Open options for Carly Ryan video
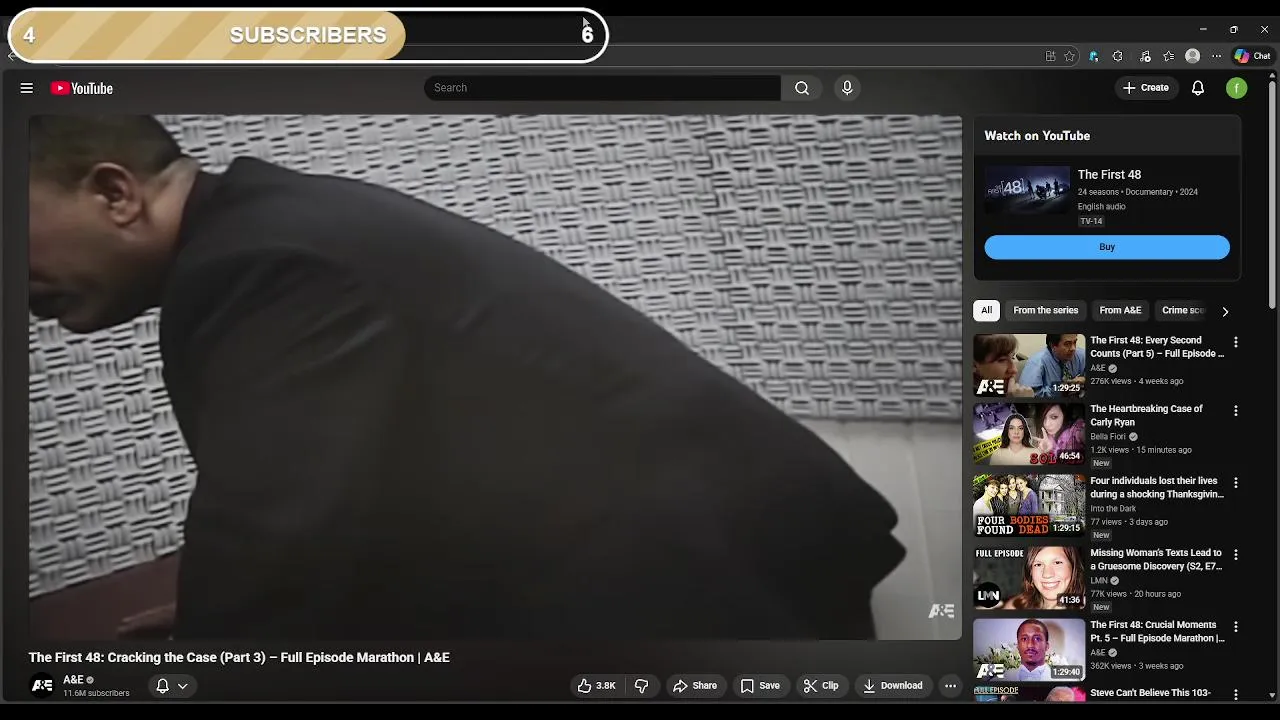 (x=1235, y=411)
